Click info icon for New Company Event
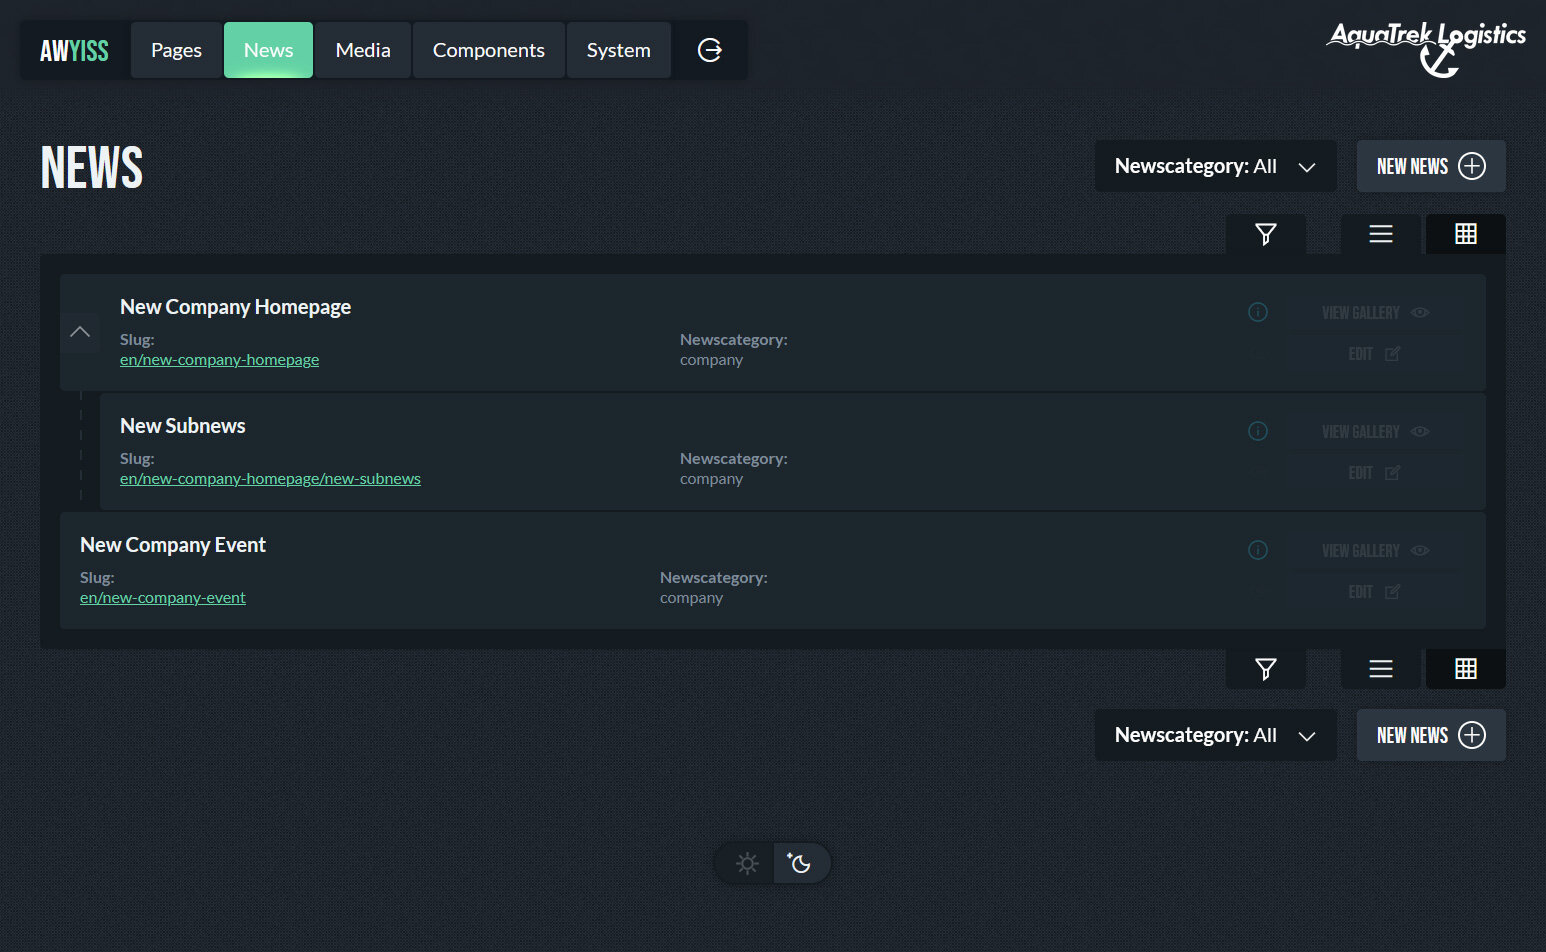Screen dimensions: 1546x952 (x=1257, y=550)
